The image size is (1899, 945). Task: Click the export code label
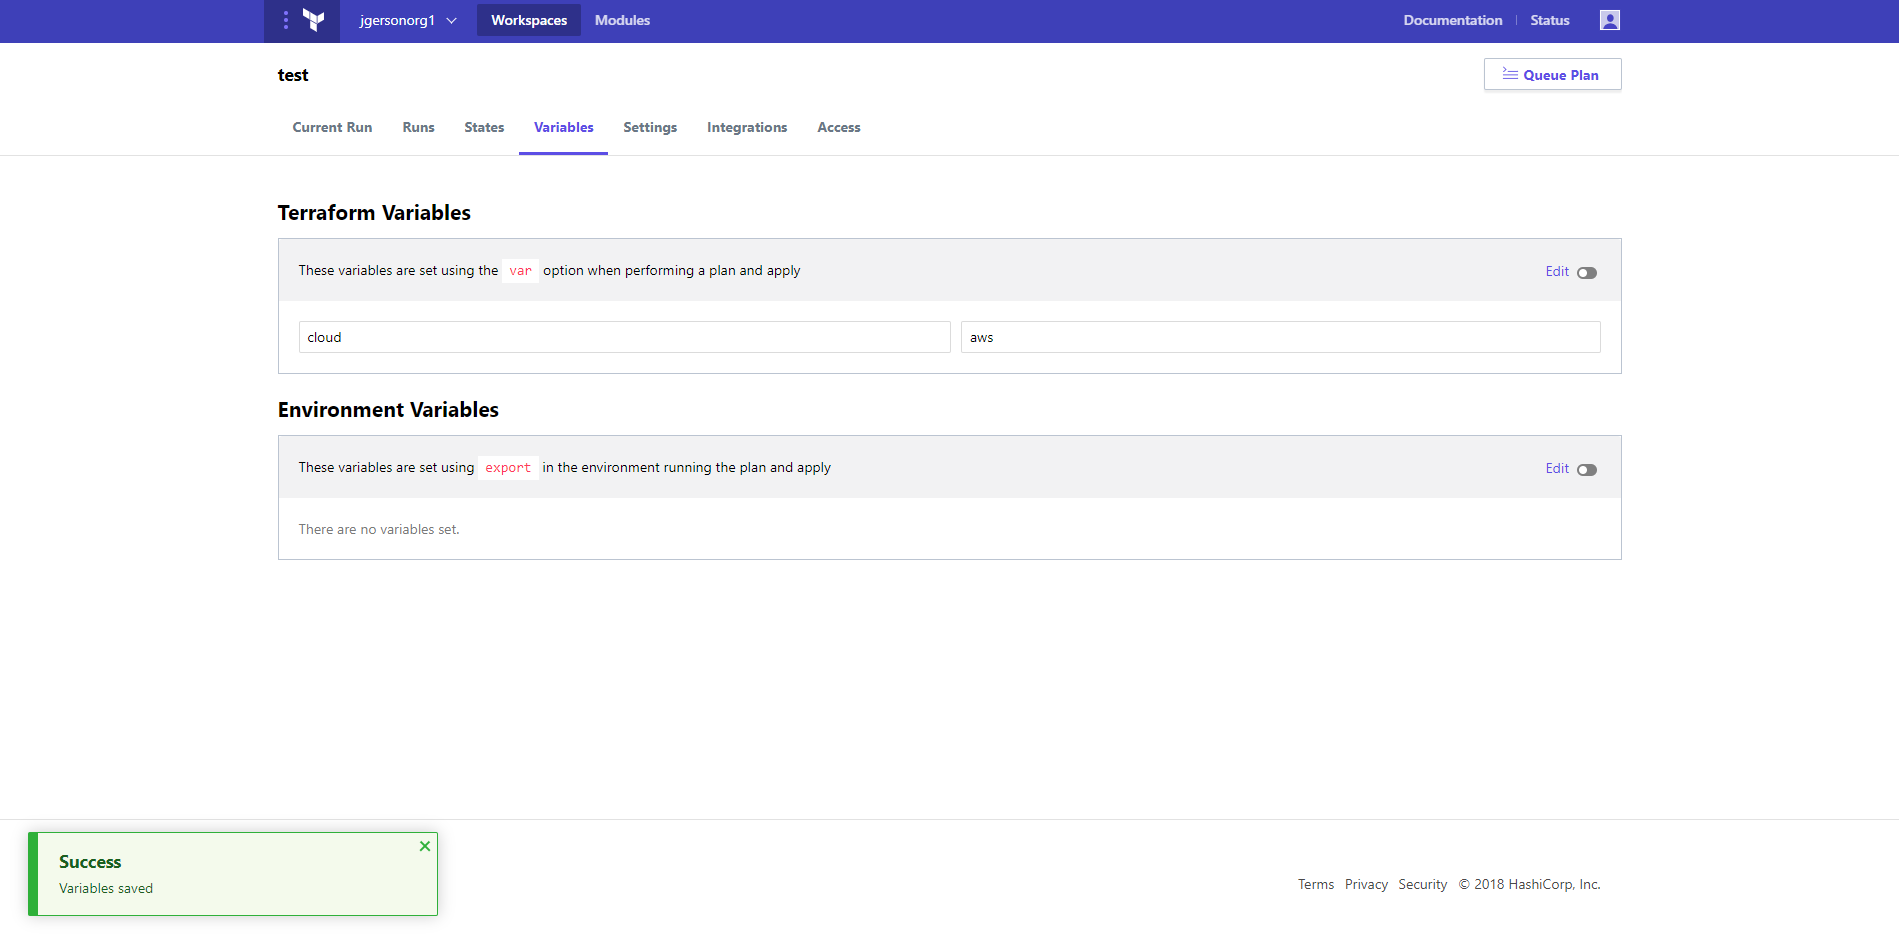coord(508,468)
